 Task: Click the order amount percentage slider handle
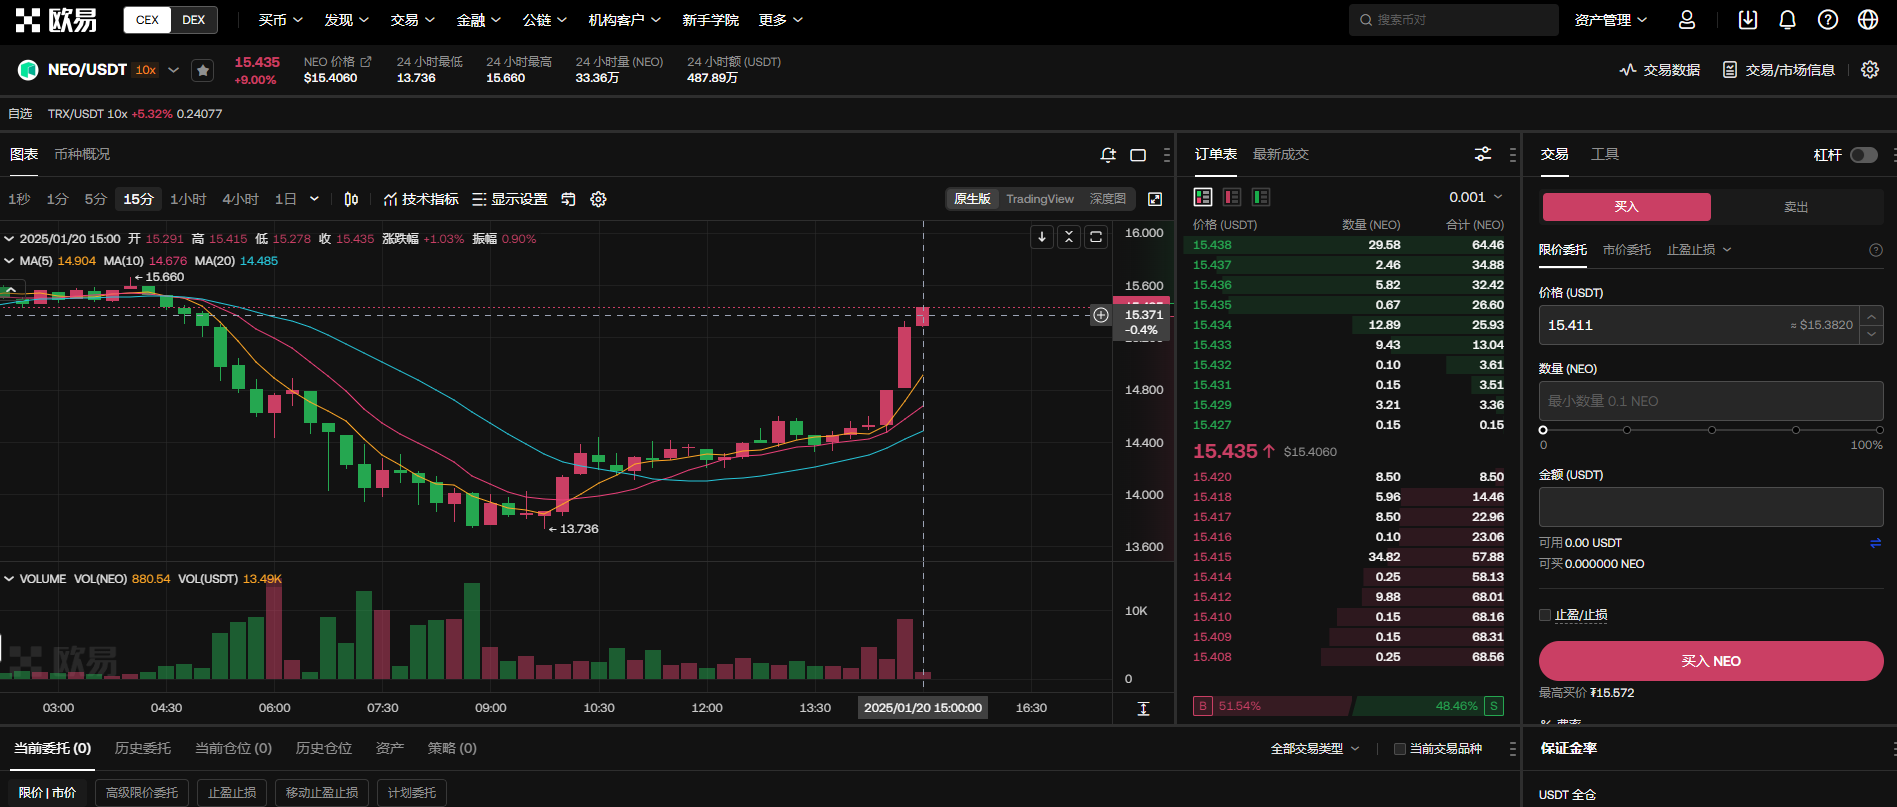tap(1543, 430)
